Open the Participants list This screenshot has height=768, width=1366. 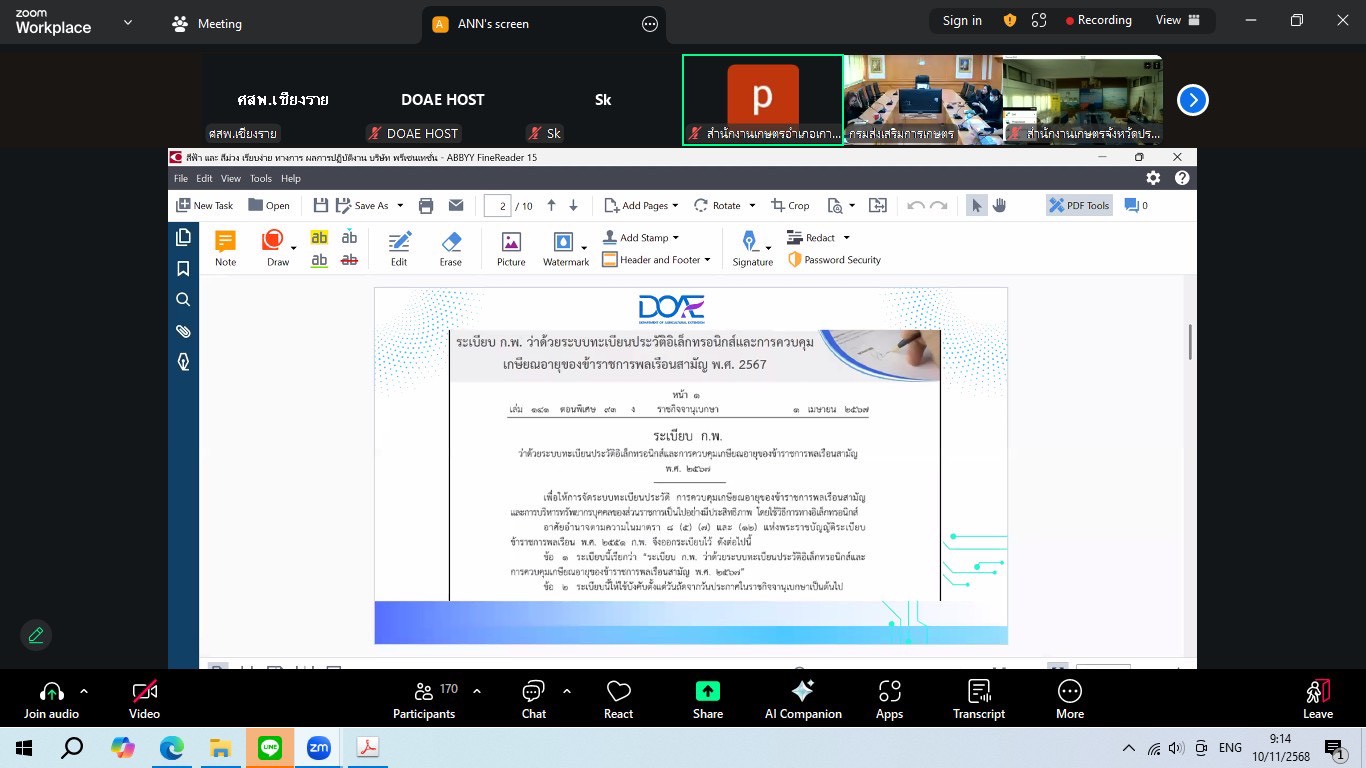[x=424, y=692]
